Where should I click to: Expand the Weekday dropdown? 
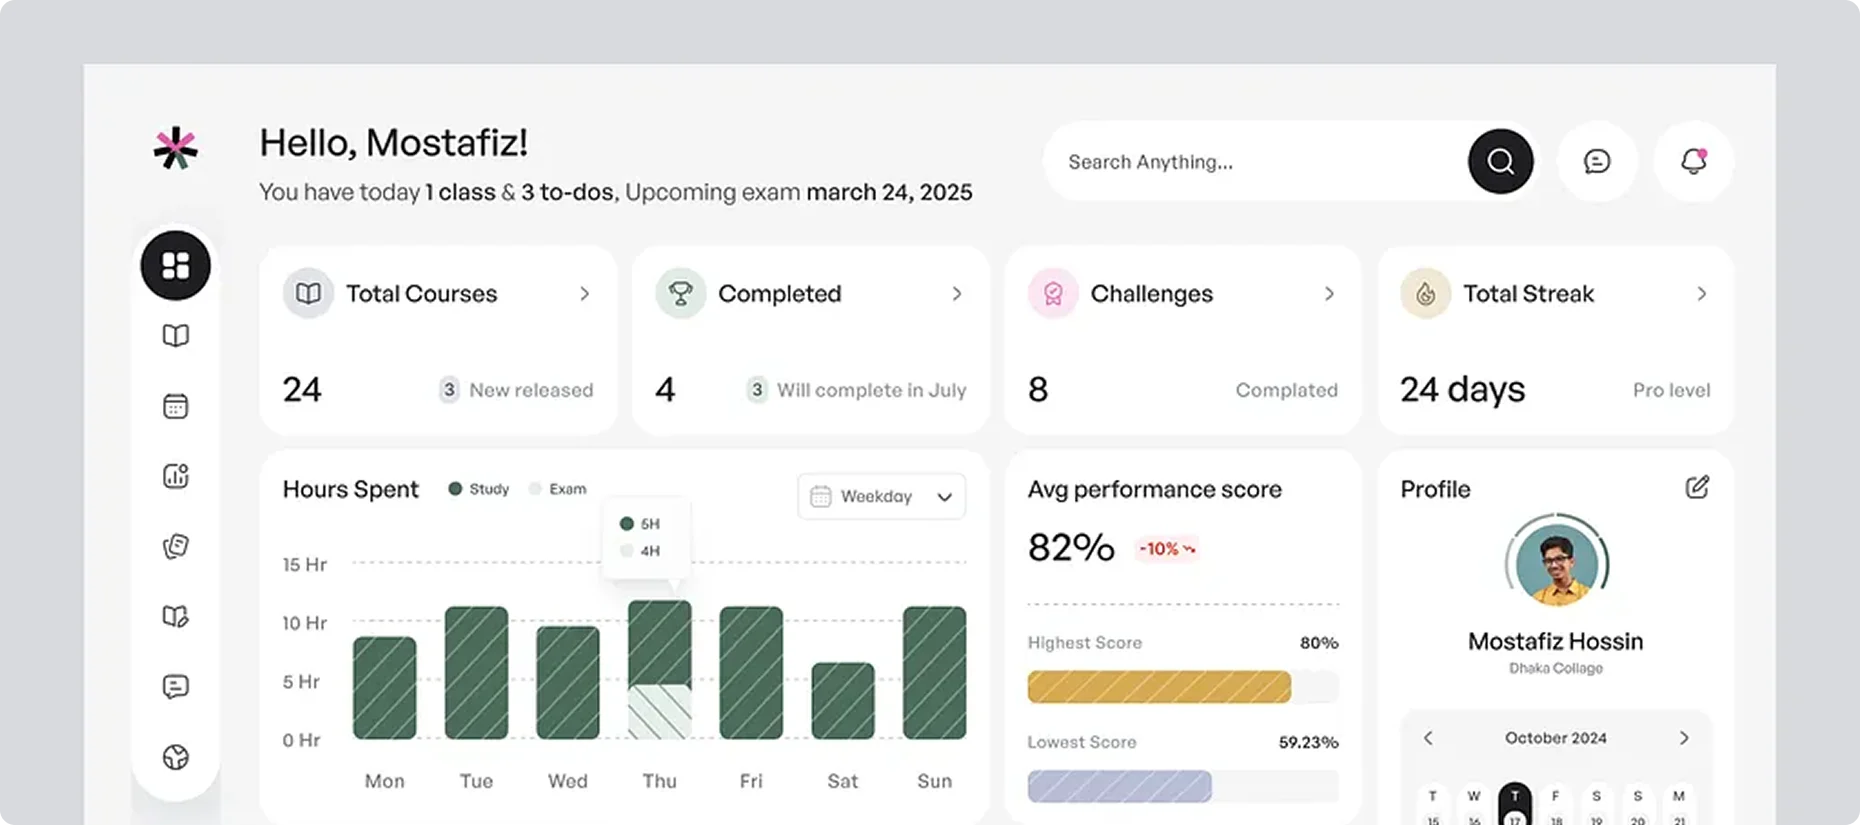881,496
